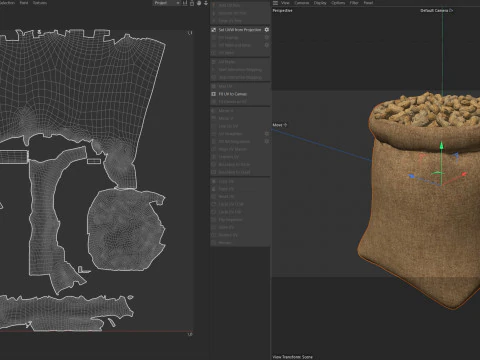This screenshot has height=360, width=480.
Task: Click the Line Up UV icon
Action: point(214,126)
